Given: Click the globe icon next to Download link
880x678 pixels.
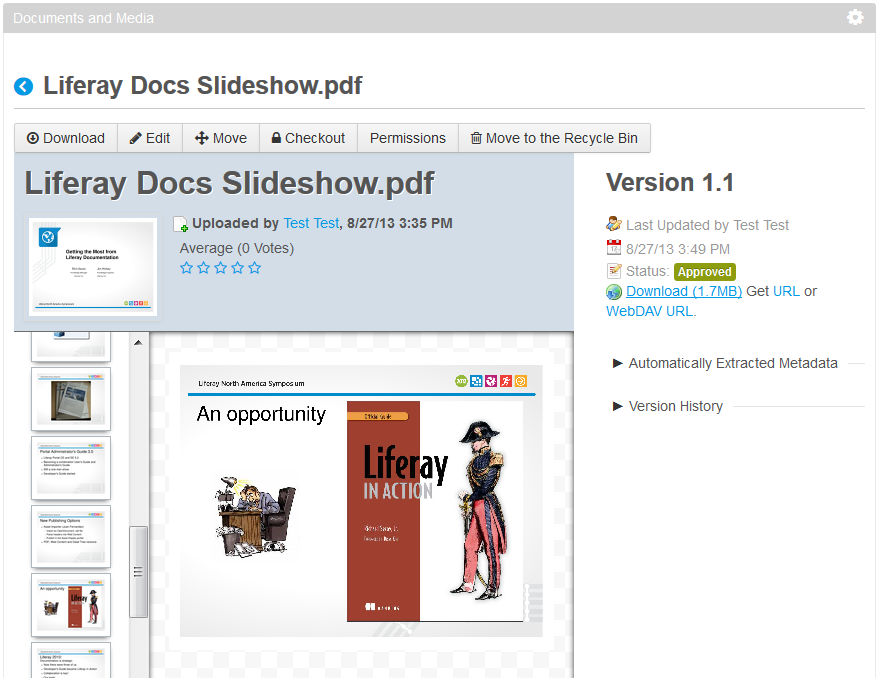Looking at the screenshot, I should 614,292.
